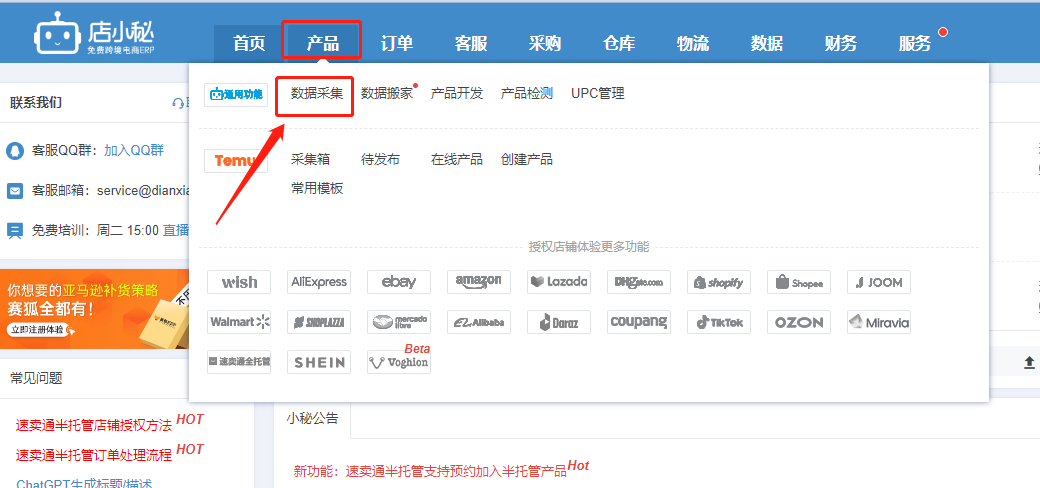Viewport: 1040px width, 488px height.
Task: Select 数据采集 in the dropdown
Action: point(317,93)
